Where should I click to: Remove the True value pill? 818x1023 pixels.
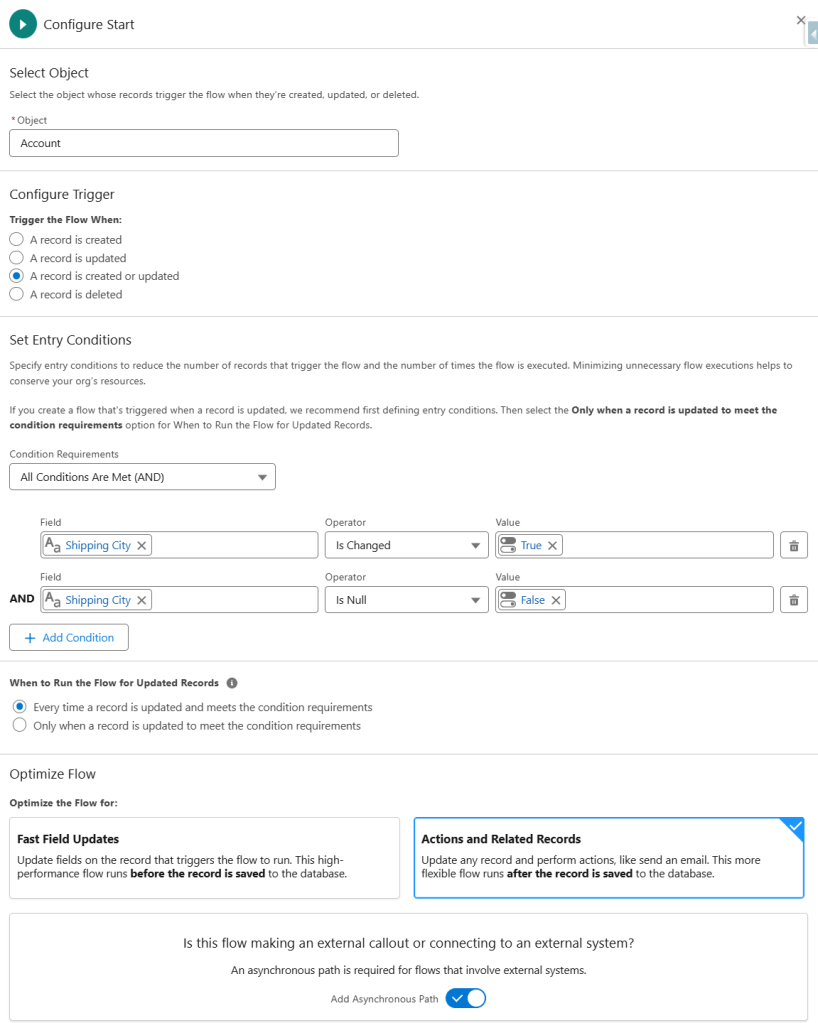coord(552,545)
